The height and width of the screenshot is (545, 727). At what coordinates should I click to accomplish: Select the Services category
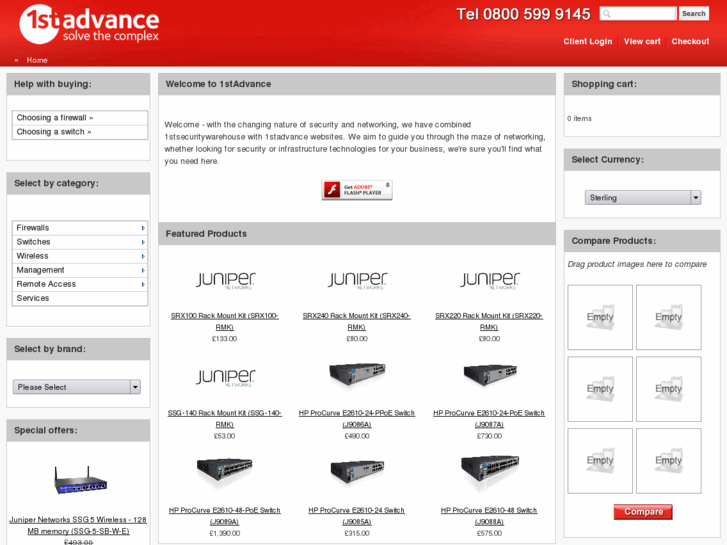point(80,298)
